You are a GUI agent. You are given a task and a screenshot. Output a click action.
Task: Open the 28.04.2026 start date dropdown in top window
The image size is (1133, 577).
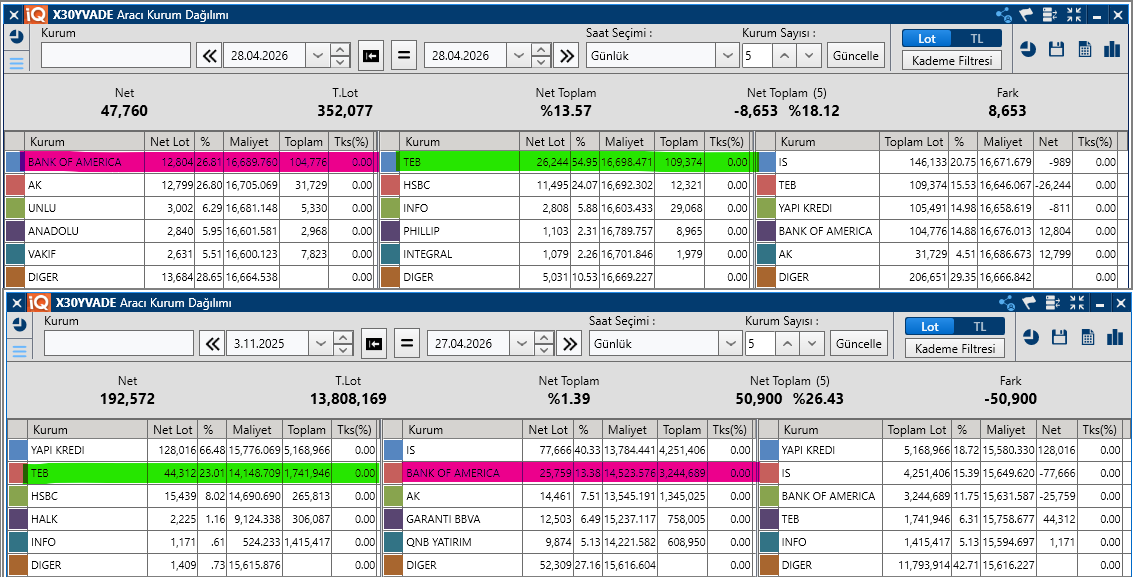click(x=316, y=56)
